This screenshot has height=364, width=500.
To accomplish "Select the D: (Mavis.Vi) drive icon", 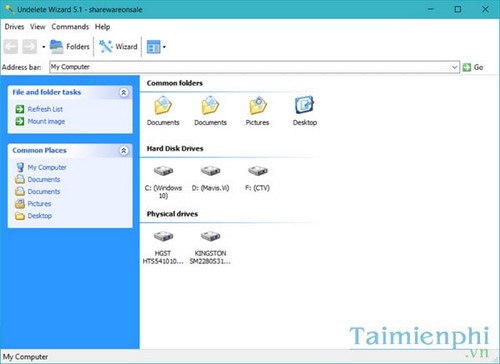I will (210, 171).
